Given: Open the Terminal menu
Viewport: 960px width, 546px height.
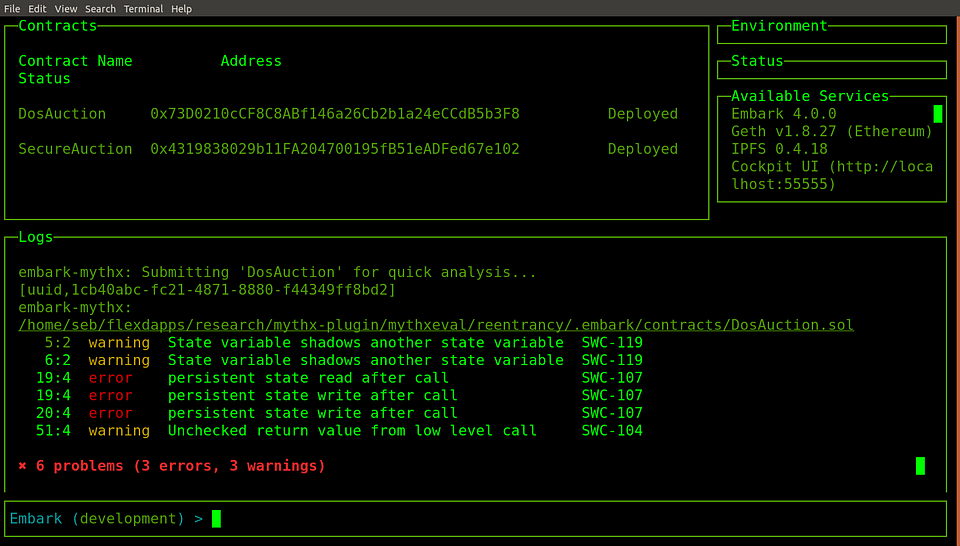Looking at the screenshot, I should tap(143, 9).
